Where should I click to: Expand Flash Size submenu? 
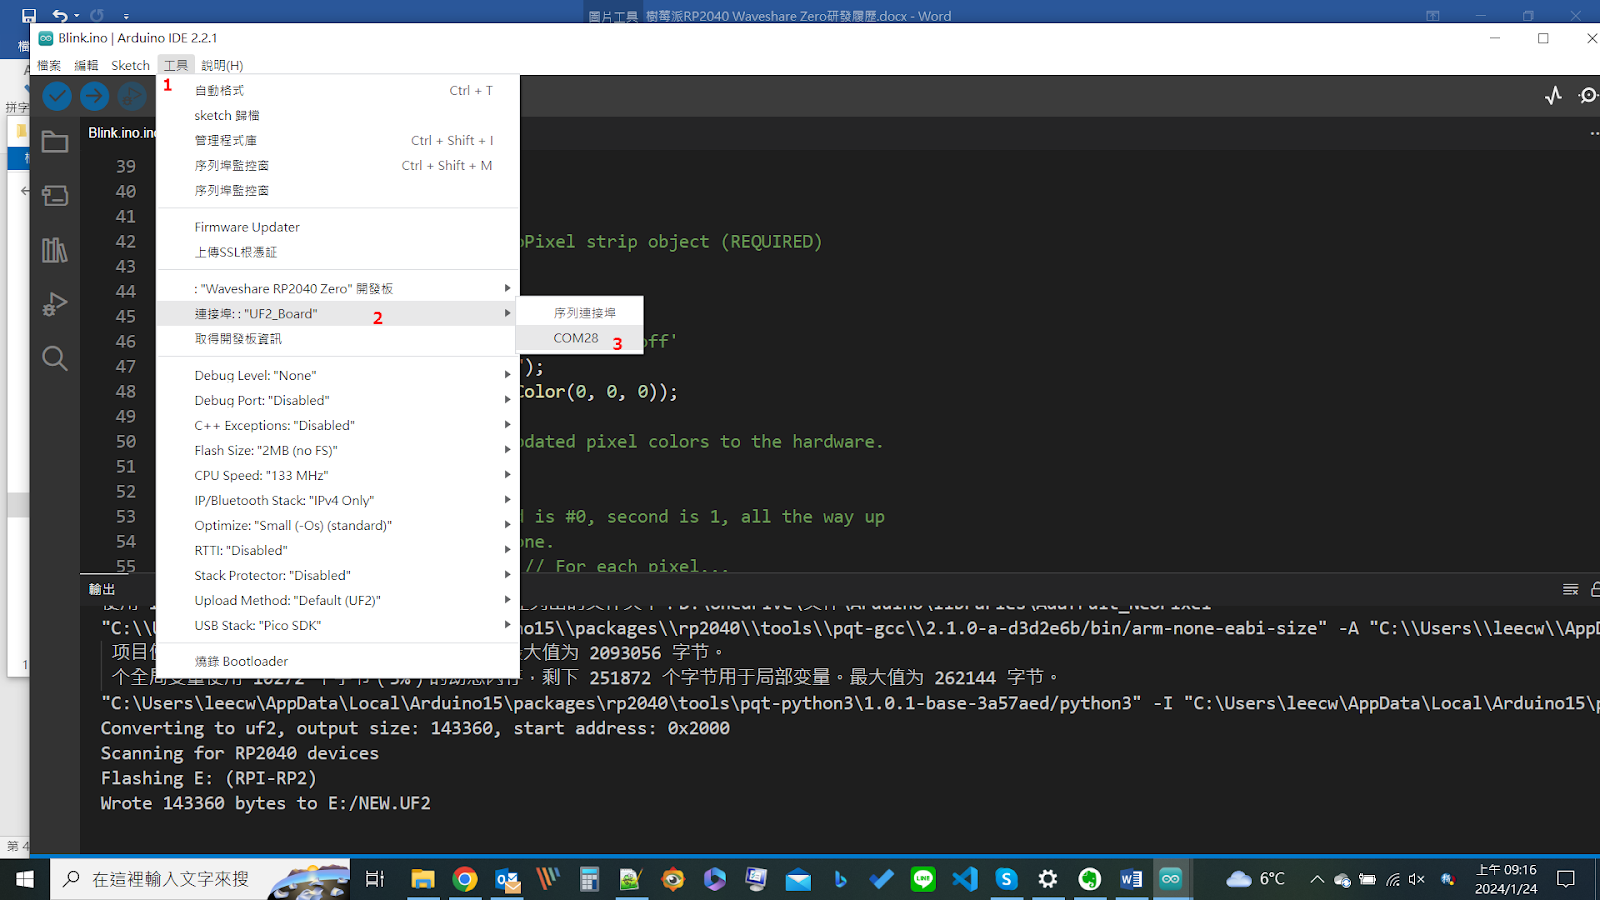click(x=338, y=450)
